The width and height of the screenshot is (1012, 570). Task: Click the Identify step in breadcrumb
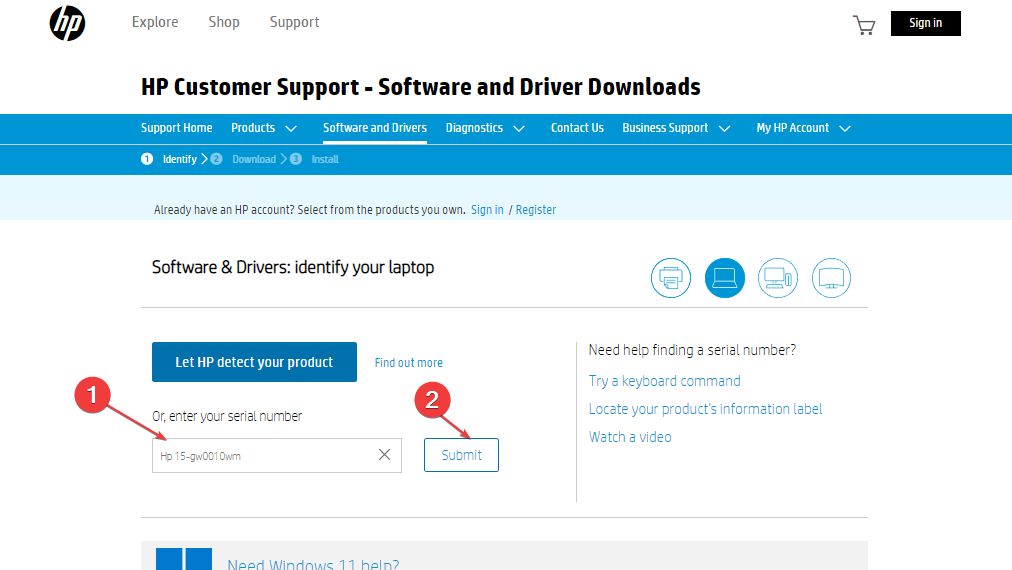(x=179, y=159)
